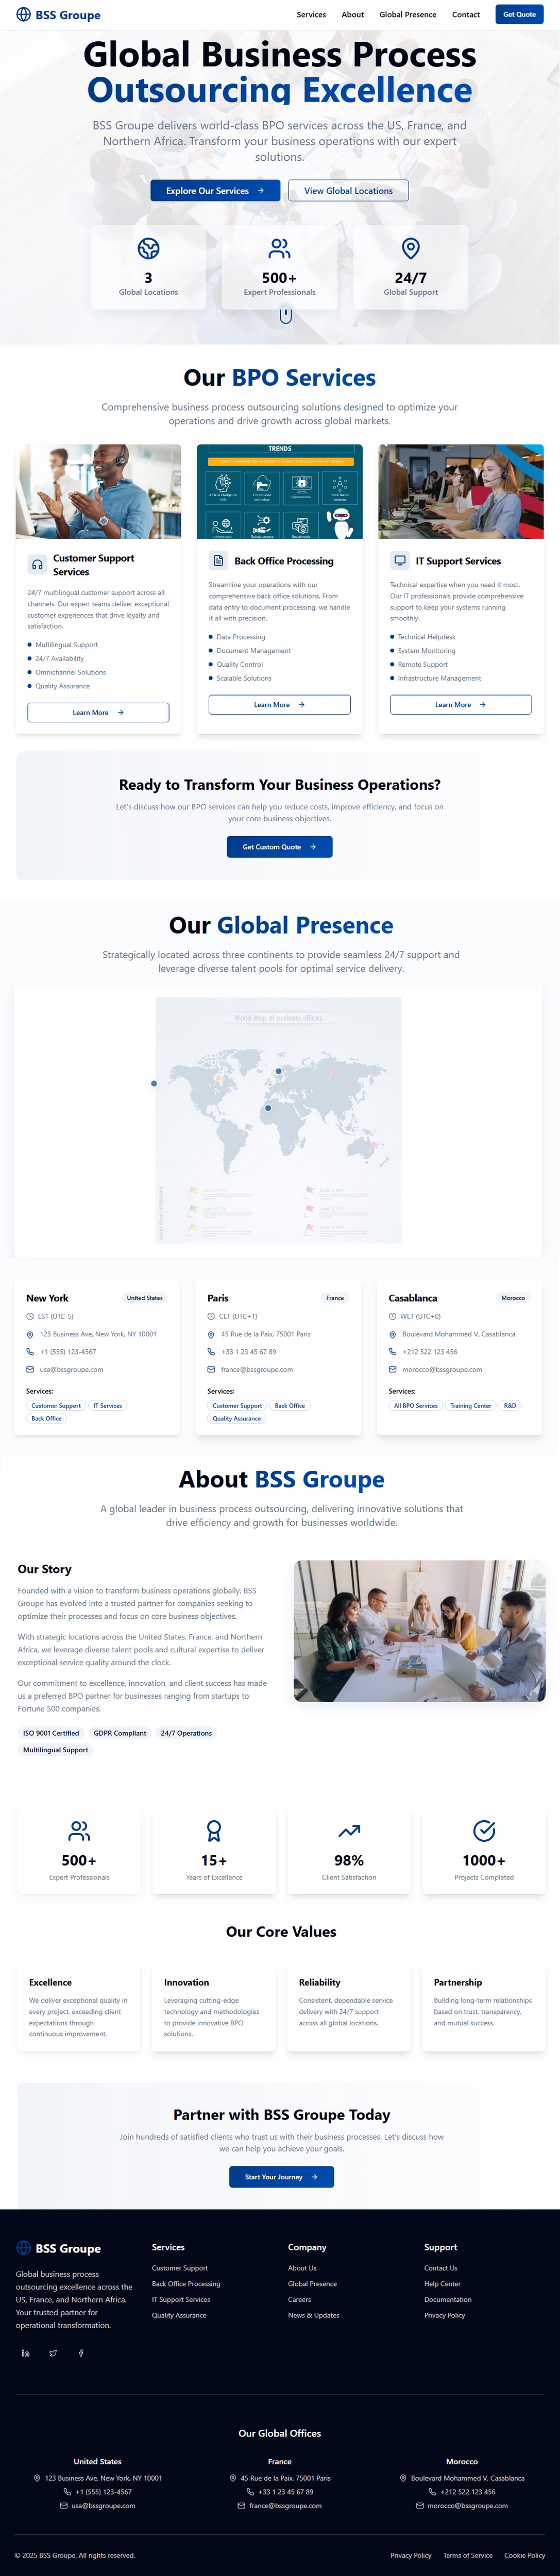The image size is (560, 2576).
Task: Open the News & Updates footer link
Action: [x=313, y=2315]
